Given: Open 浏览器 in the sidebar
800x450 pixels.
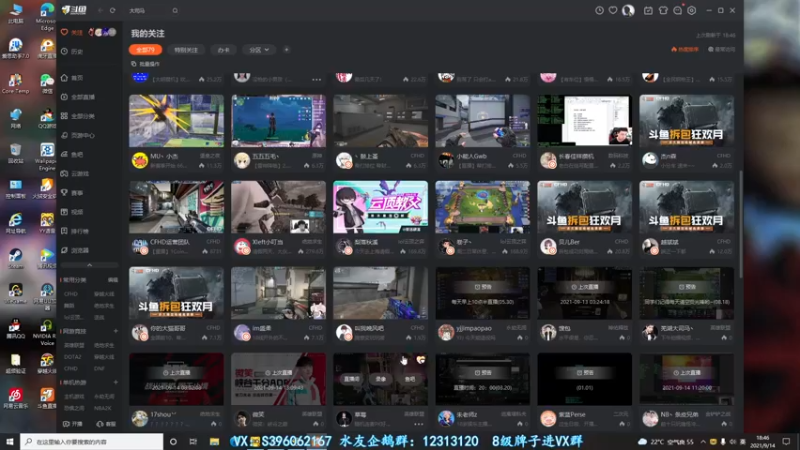Looking at the screenshot, I should [74, 251].
